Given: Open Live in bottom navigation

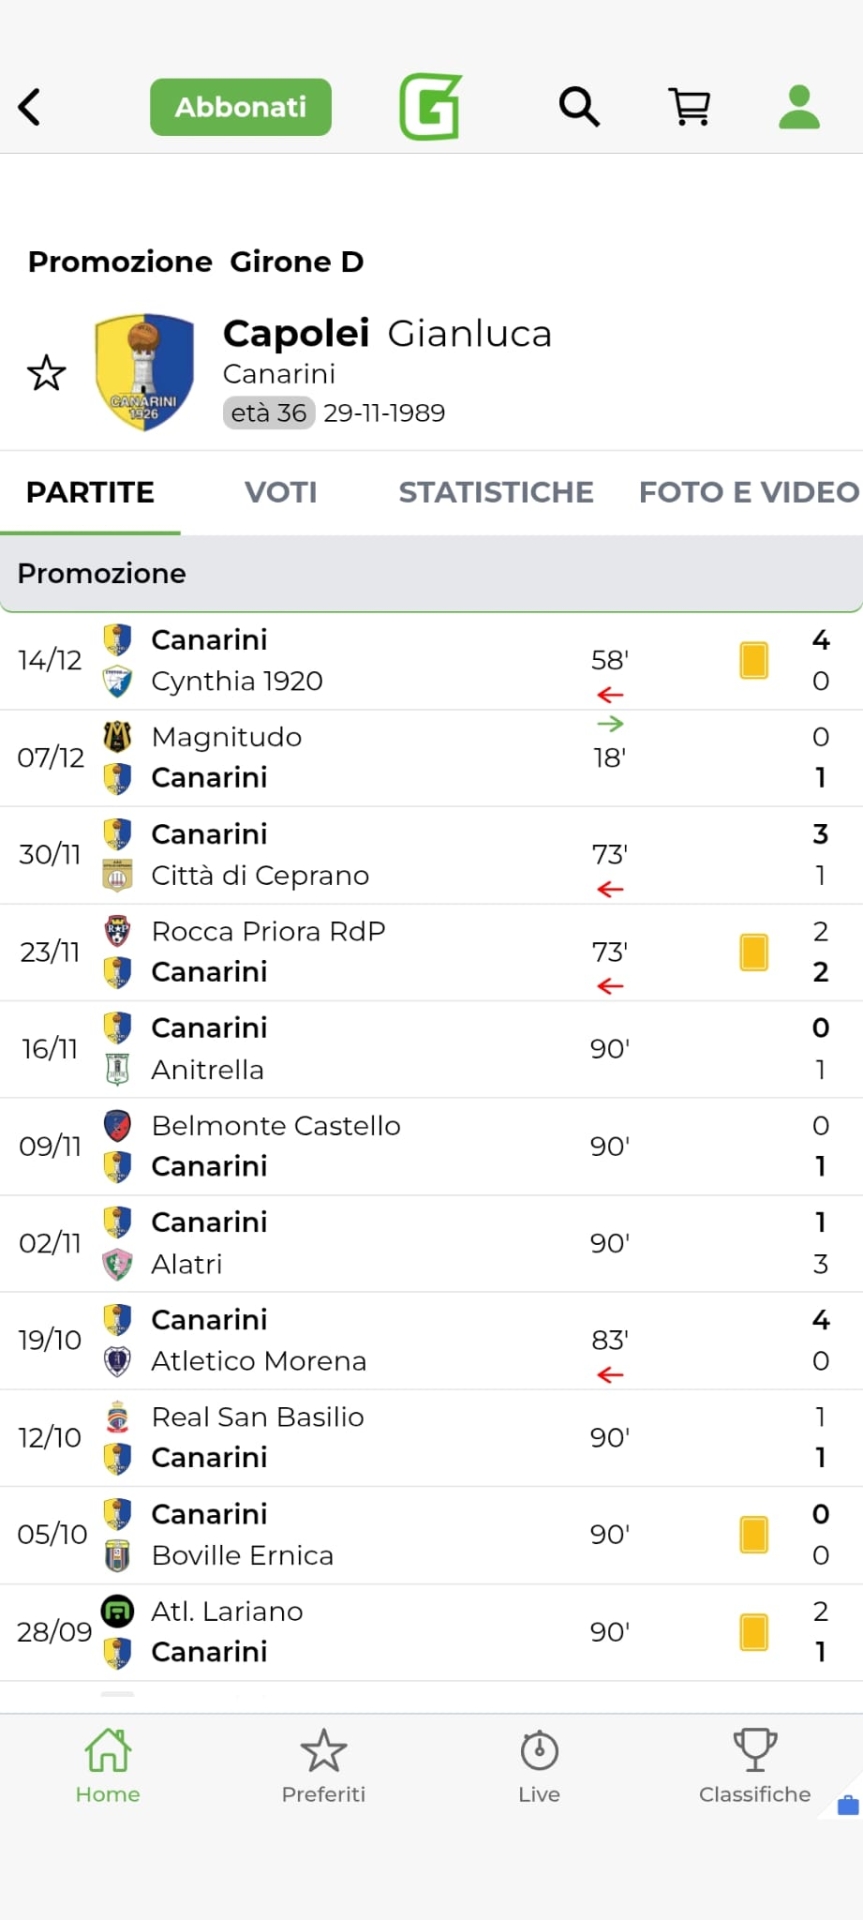Looking at the screenshot, I should pyautogui.click(x=539, y=1766).
